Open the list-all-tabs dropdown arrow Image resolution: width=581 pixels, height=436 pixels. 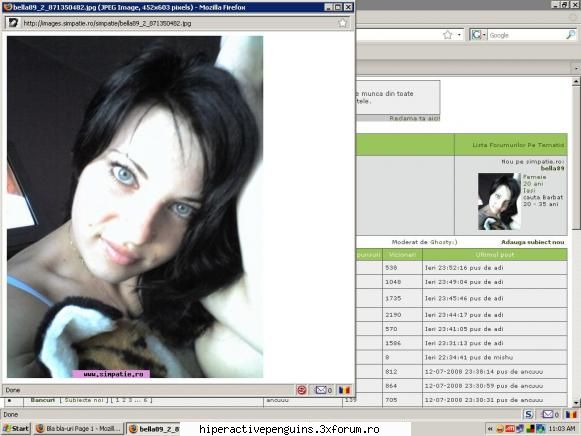pyautogui.click(x=576, y=69)
